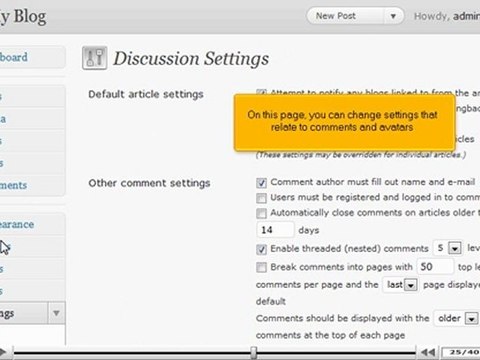Click the Discussion Settings page heading
This screenshot has width=480, height=360.
click(x=191, y=59)
